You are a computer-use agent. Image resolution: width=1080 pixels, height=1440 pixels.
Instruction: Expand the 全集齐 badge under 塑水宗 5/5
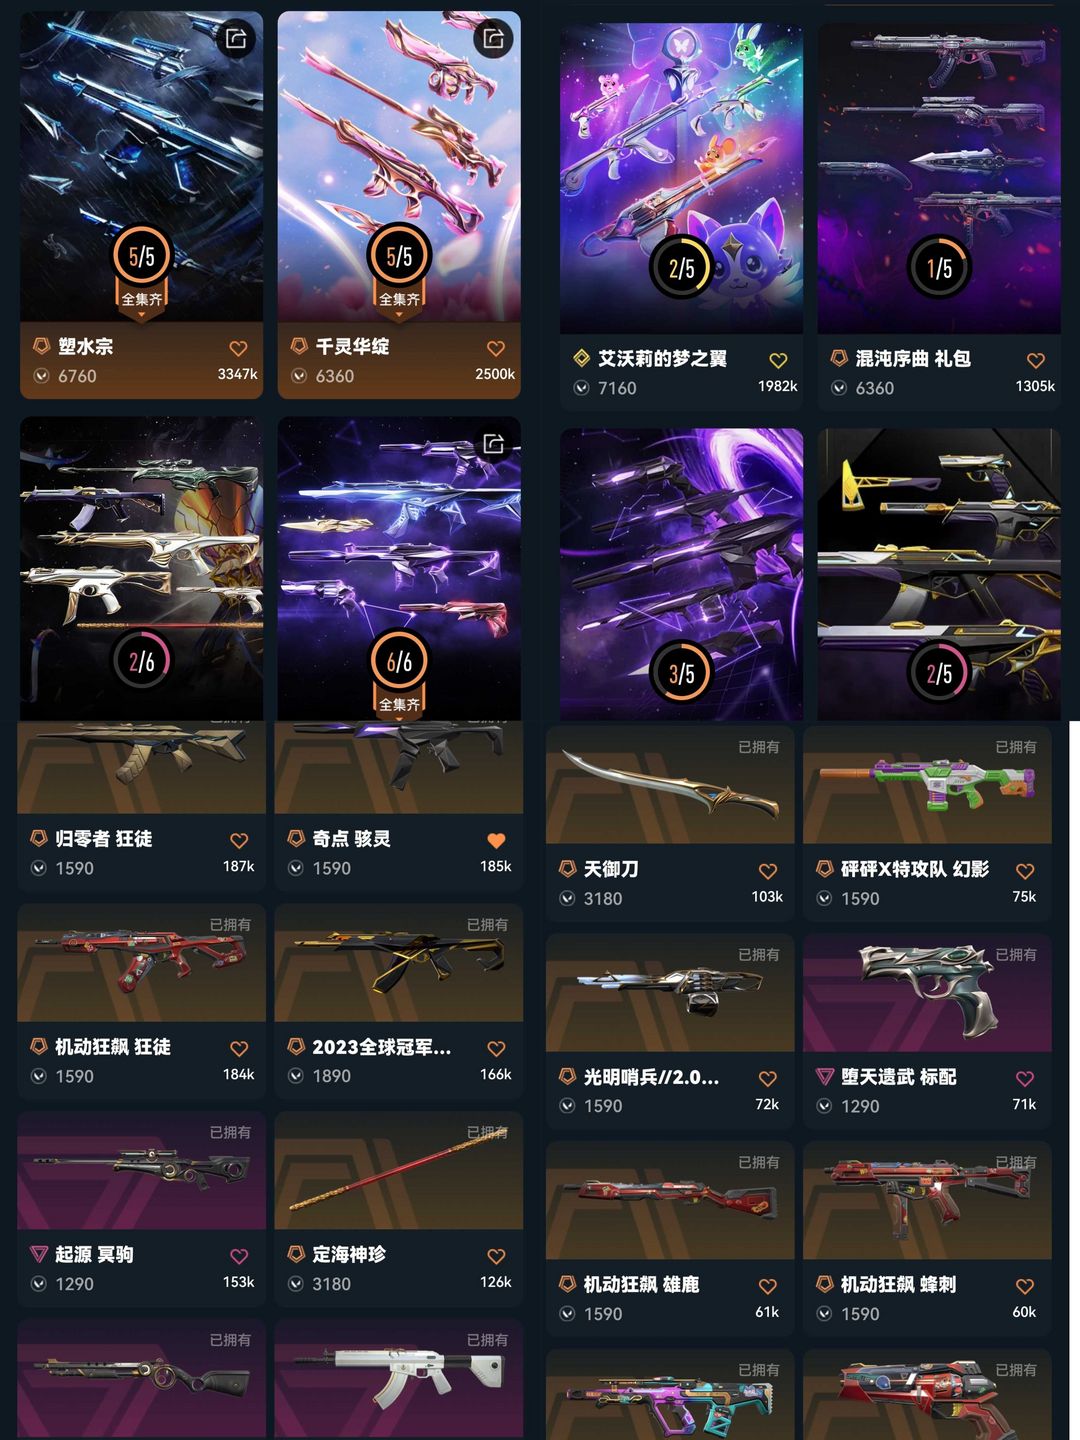[141, 301]
